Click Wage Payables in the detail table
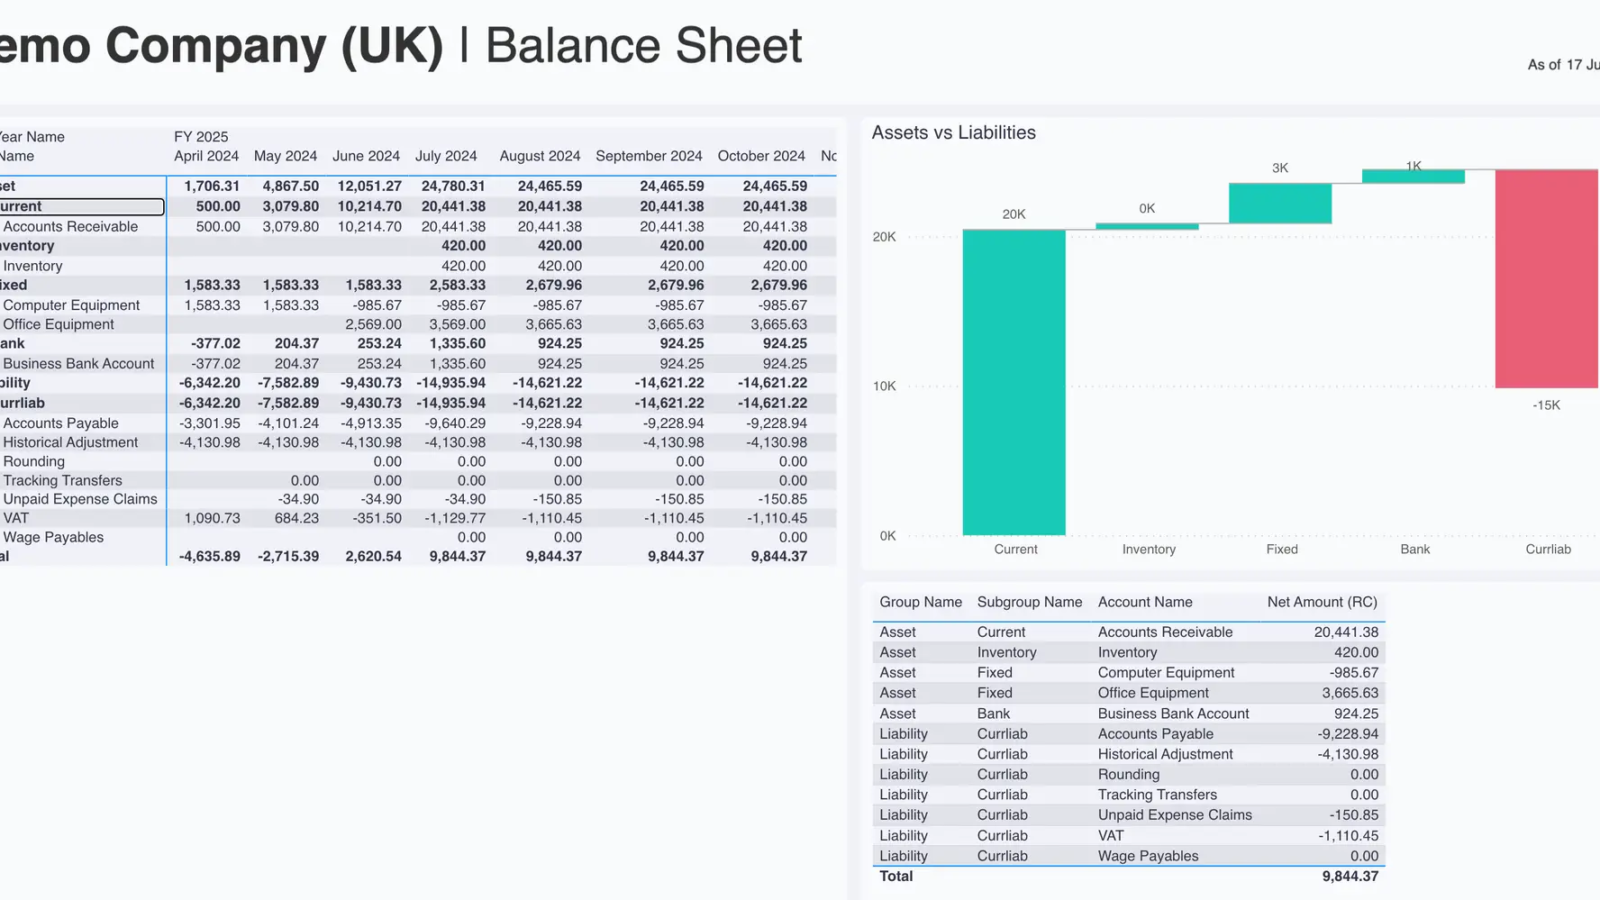Screen dimensions: 1600x900 click(x=1148, y=856)
